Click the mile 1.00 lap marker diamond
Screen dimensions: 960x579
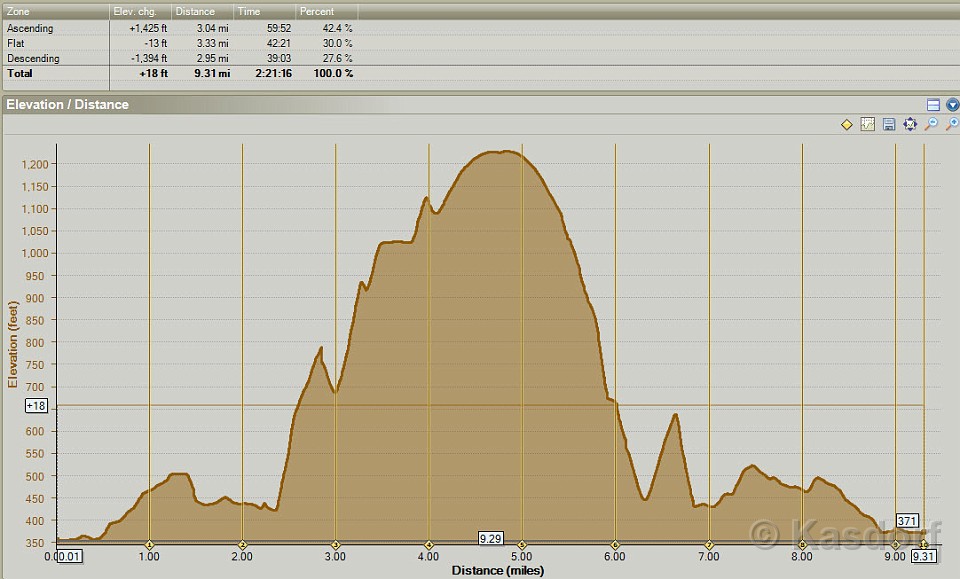149,544
